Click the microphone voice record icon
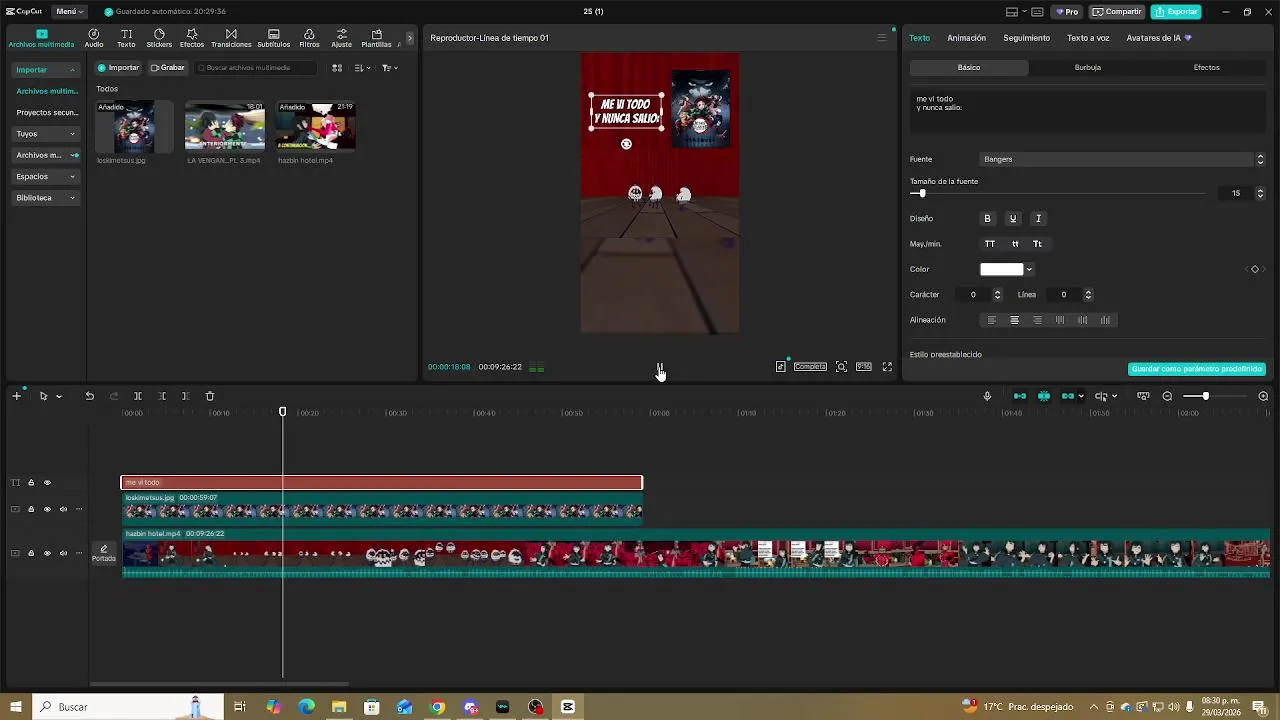The height and width of the screenshot is (720, 1280). point(987,396)
